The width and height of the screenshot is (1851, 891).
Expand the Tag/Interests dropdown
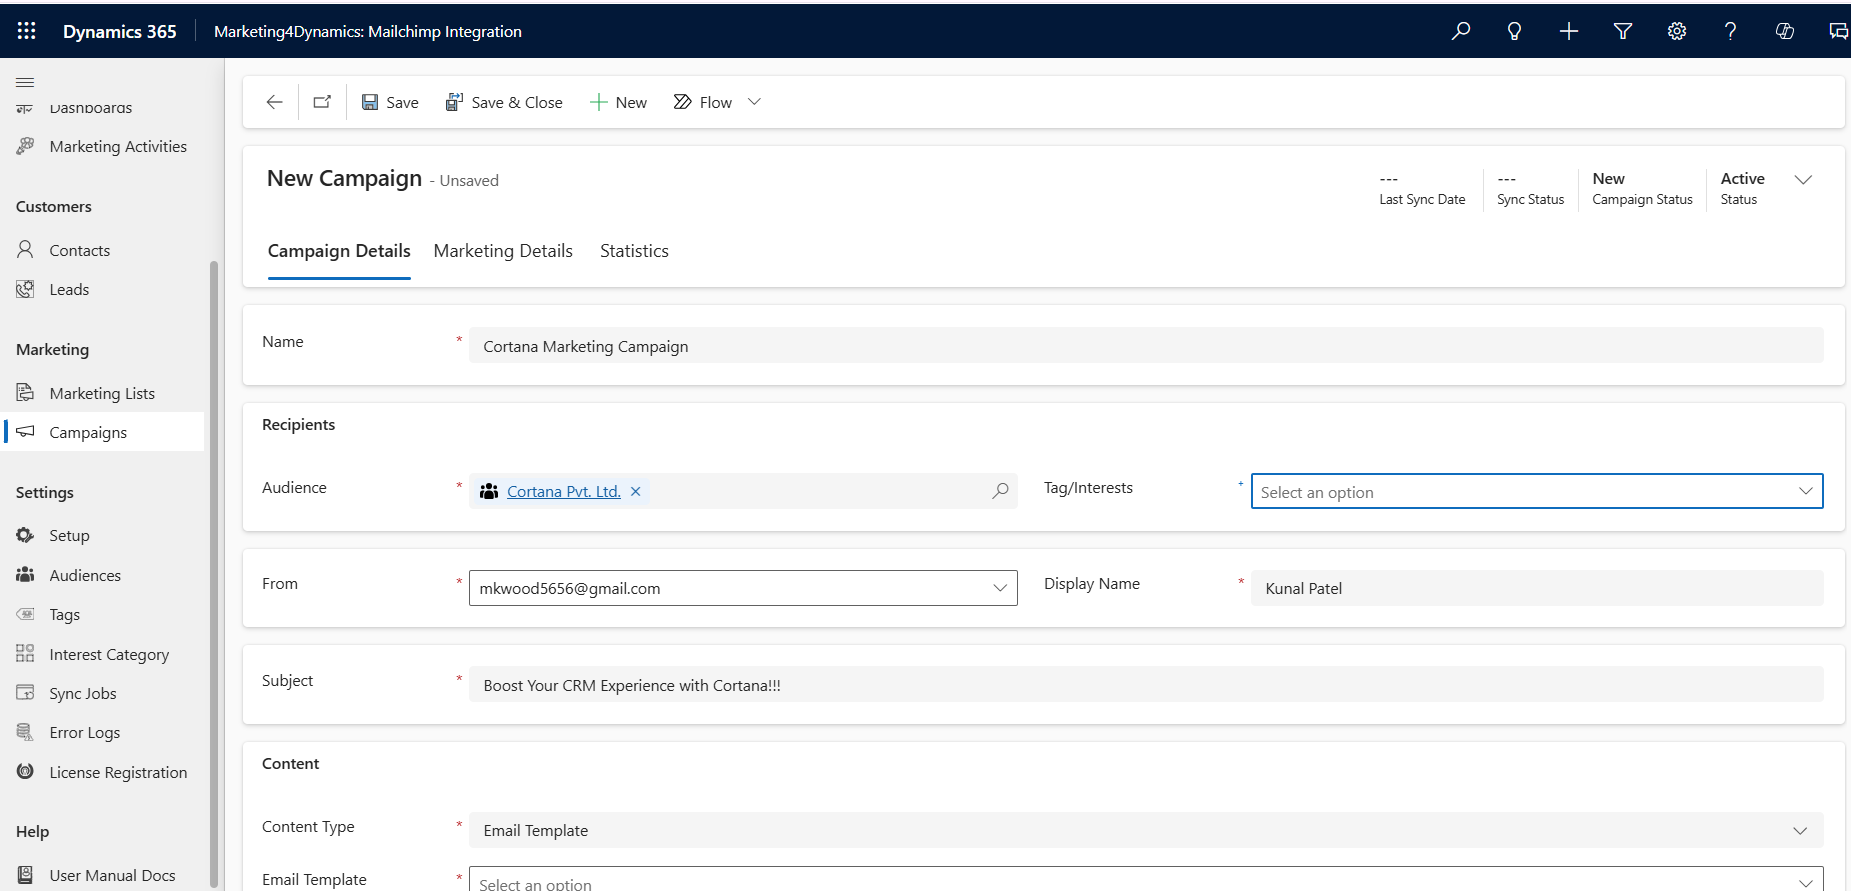pos(1805,491)
